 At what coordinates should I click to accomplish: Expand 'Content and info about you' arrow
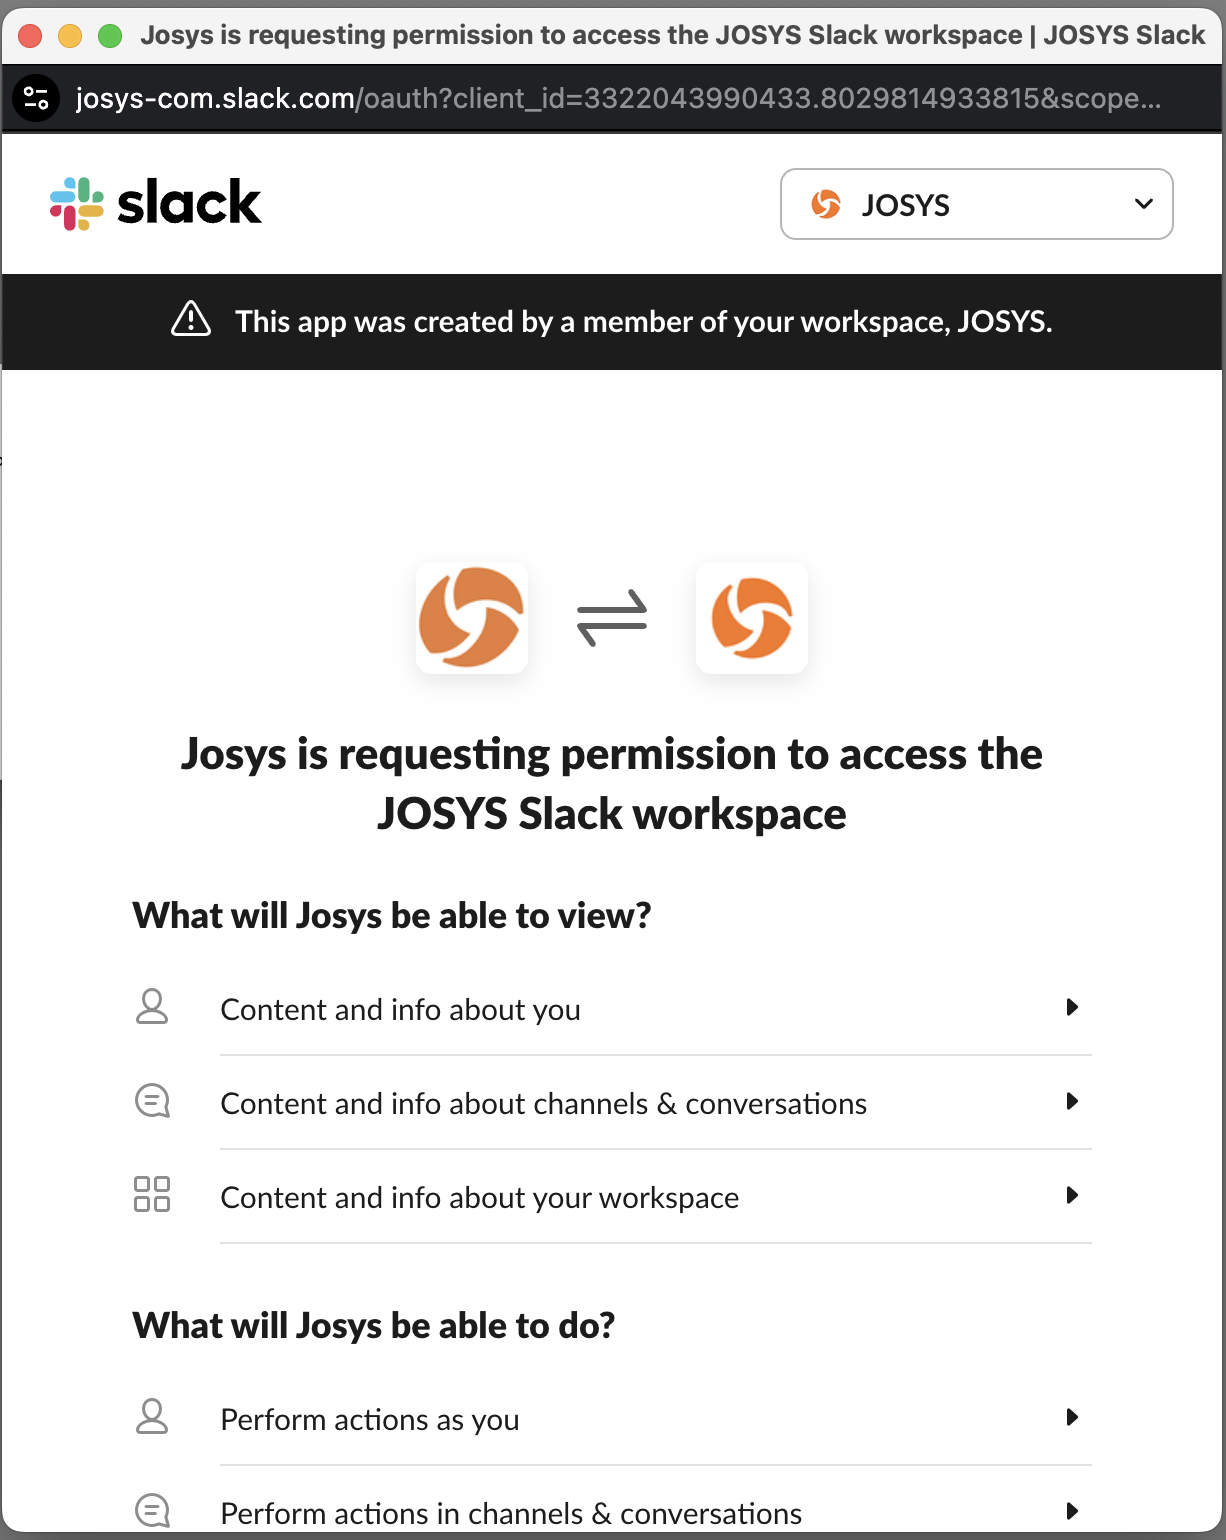pos(1072,1007)
